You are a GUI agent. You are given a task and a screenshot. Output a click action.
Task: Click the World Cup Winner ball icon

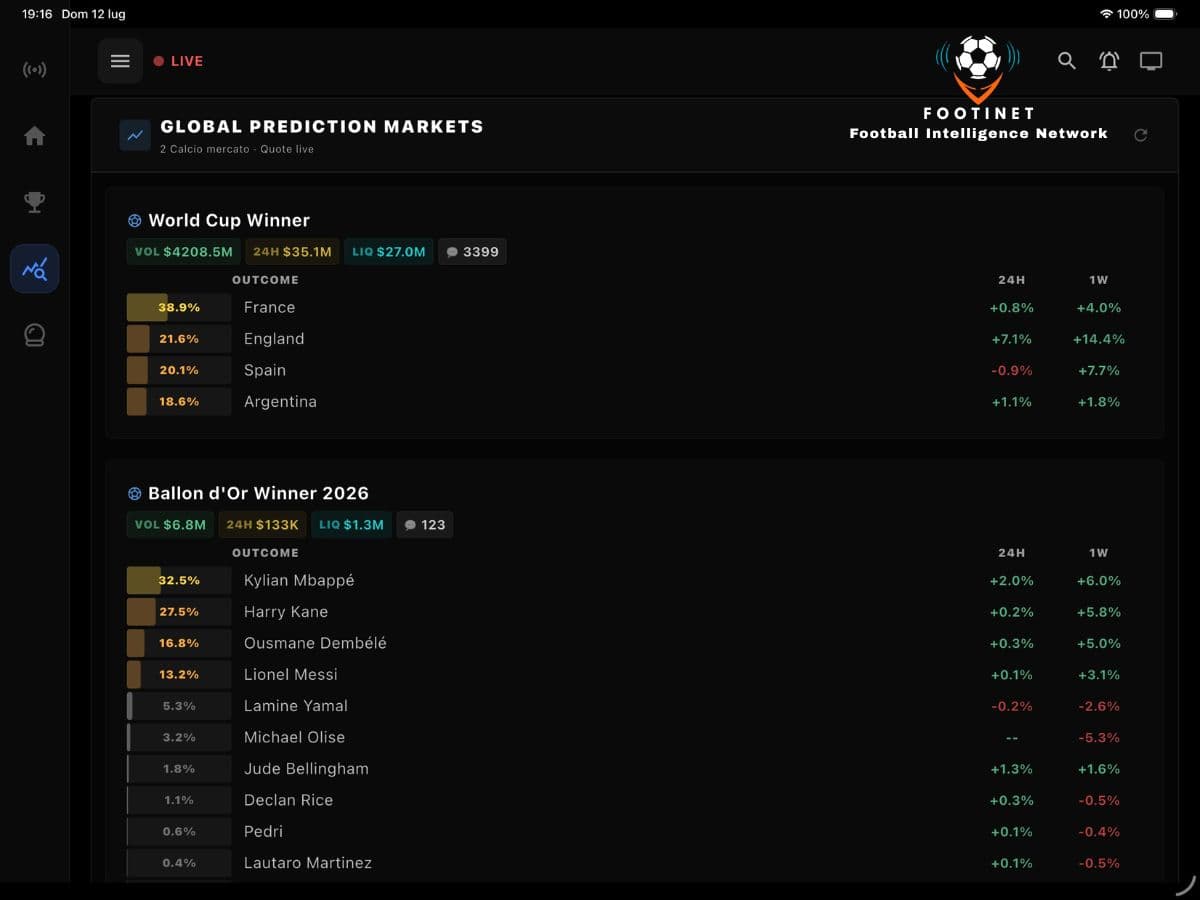(135, 221)
